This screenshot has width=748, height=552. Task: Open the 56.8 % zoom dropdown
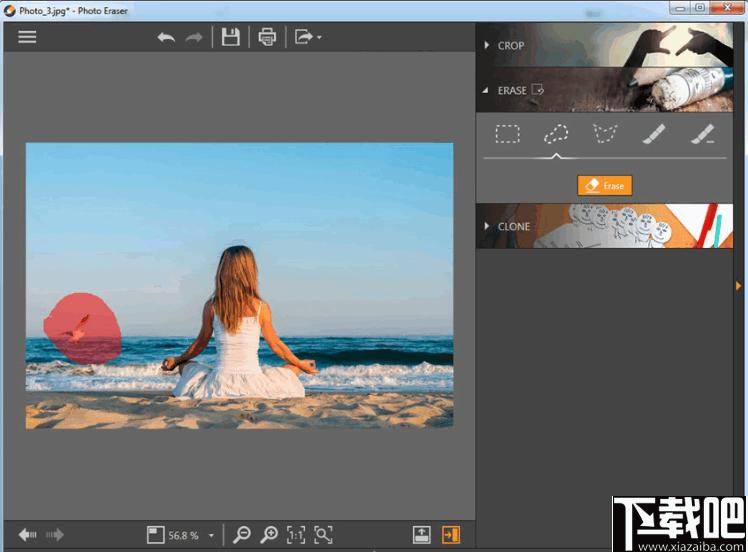coord(211,535)
